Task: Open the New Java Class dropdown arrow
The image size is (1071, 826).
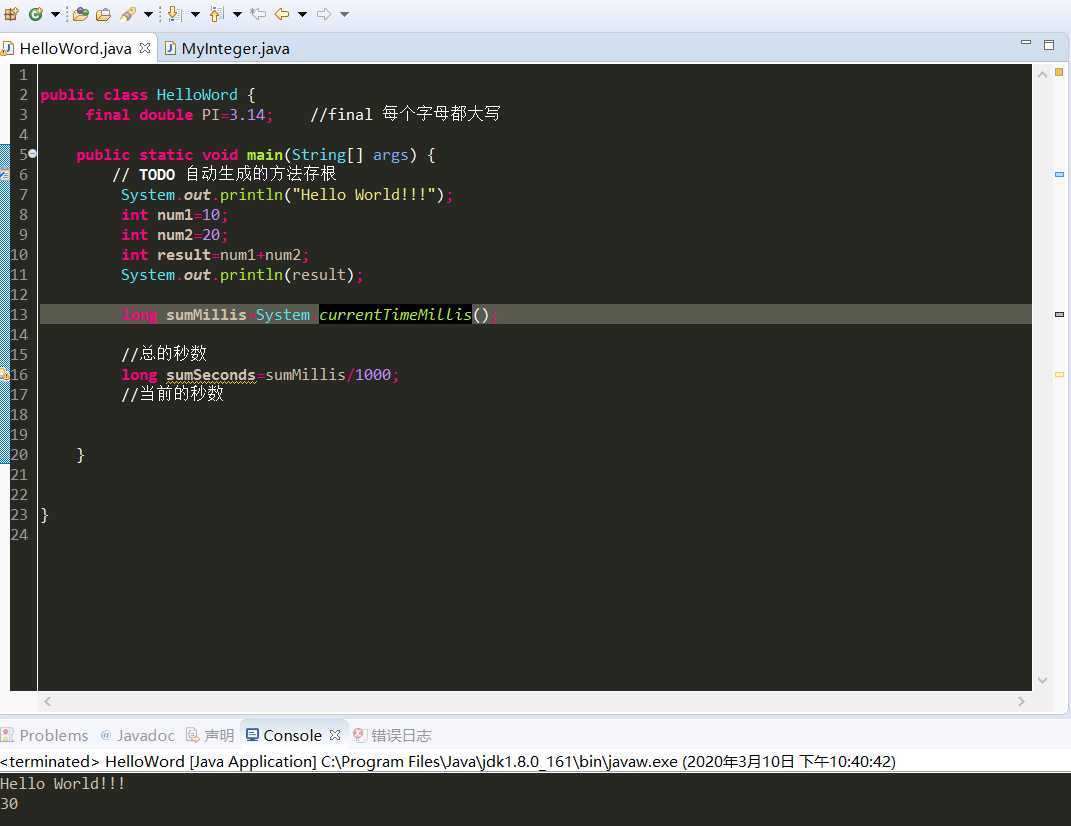Action: click(55, 14)
